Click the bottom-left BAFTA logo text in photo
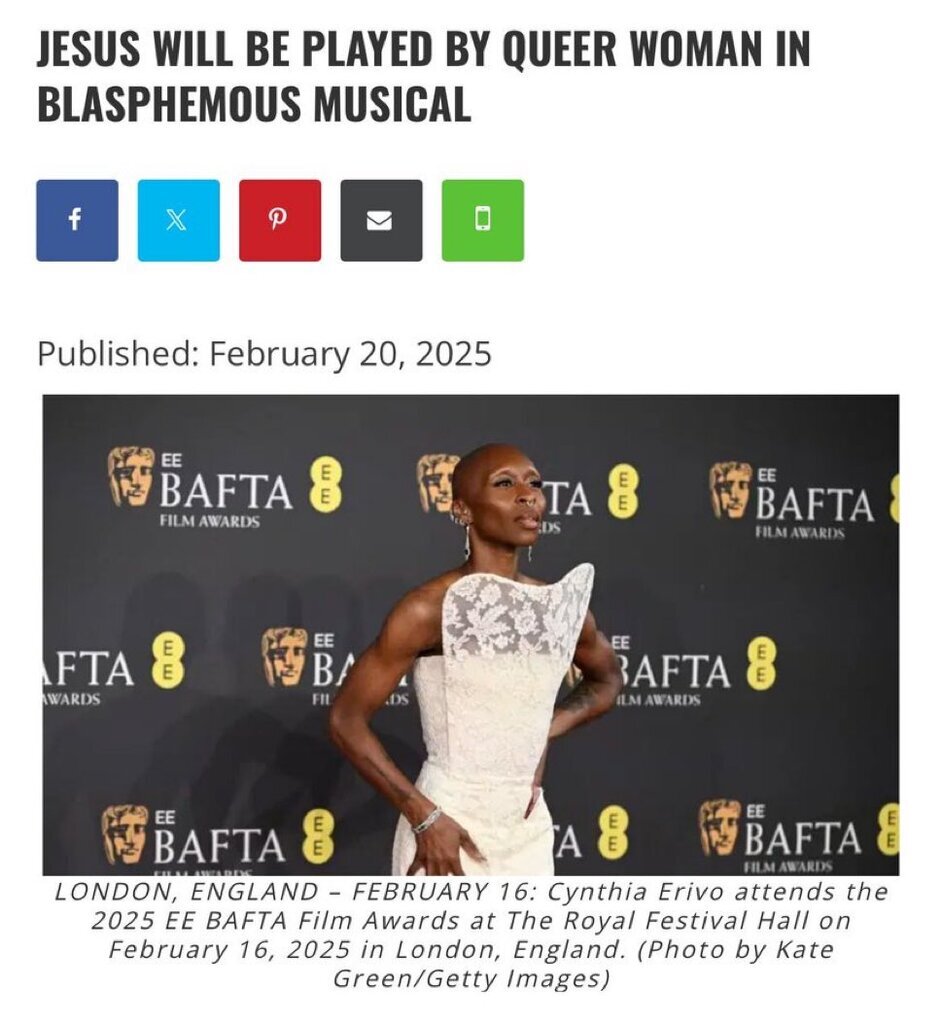 (219, 842)
